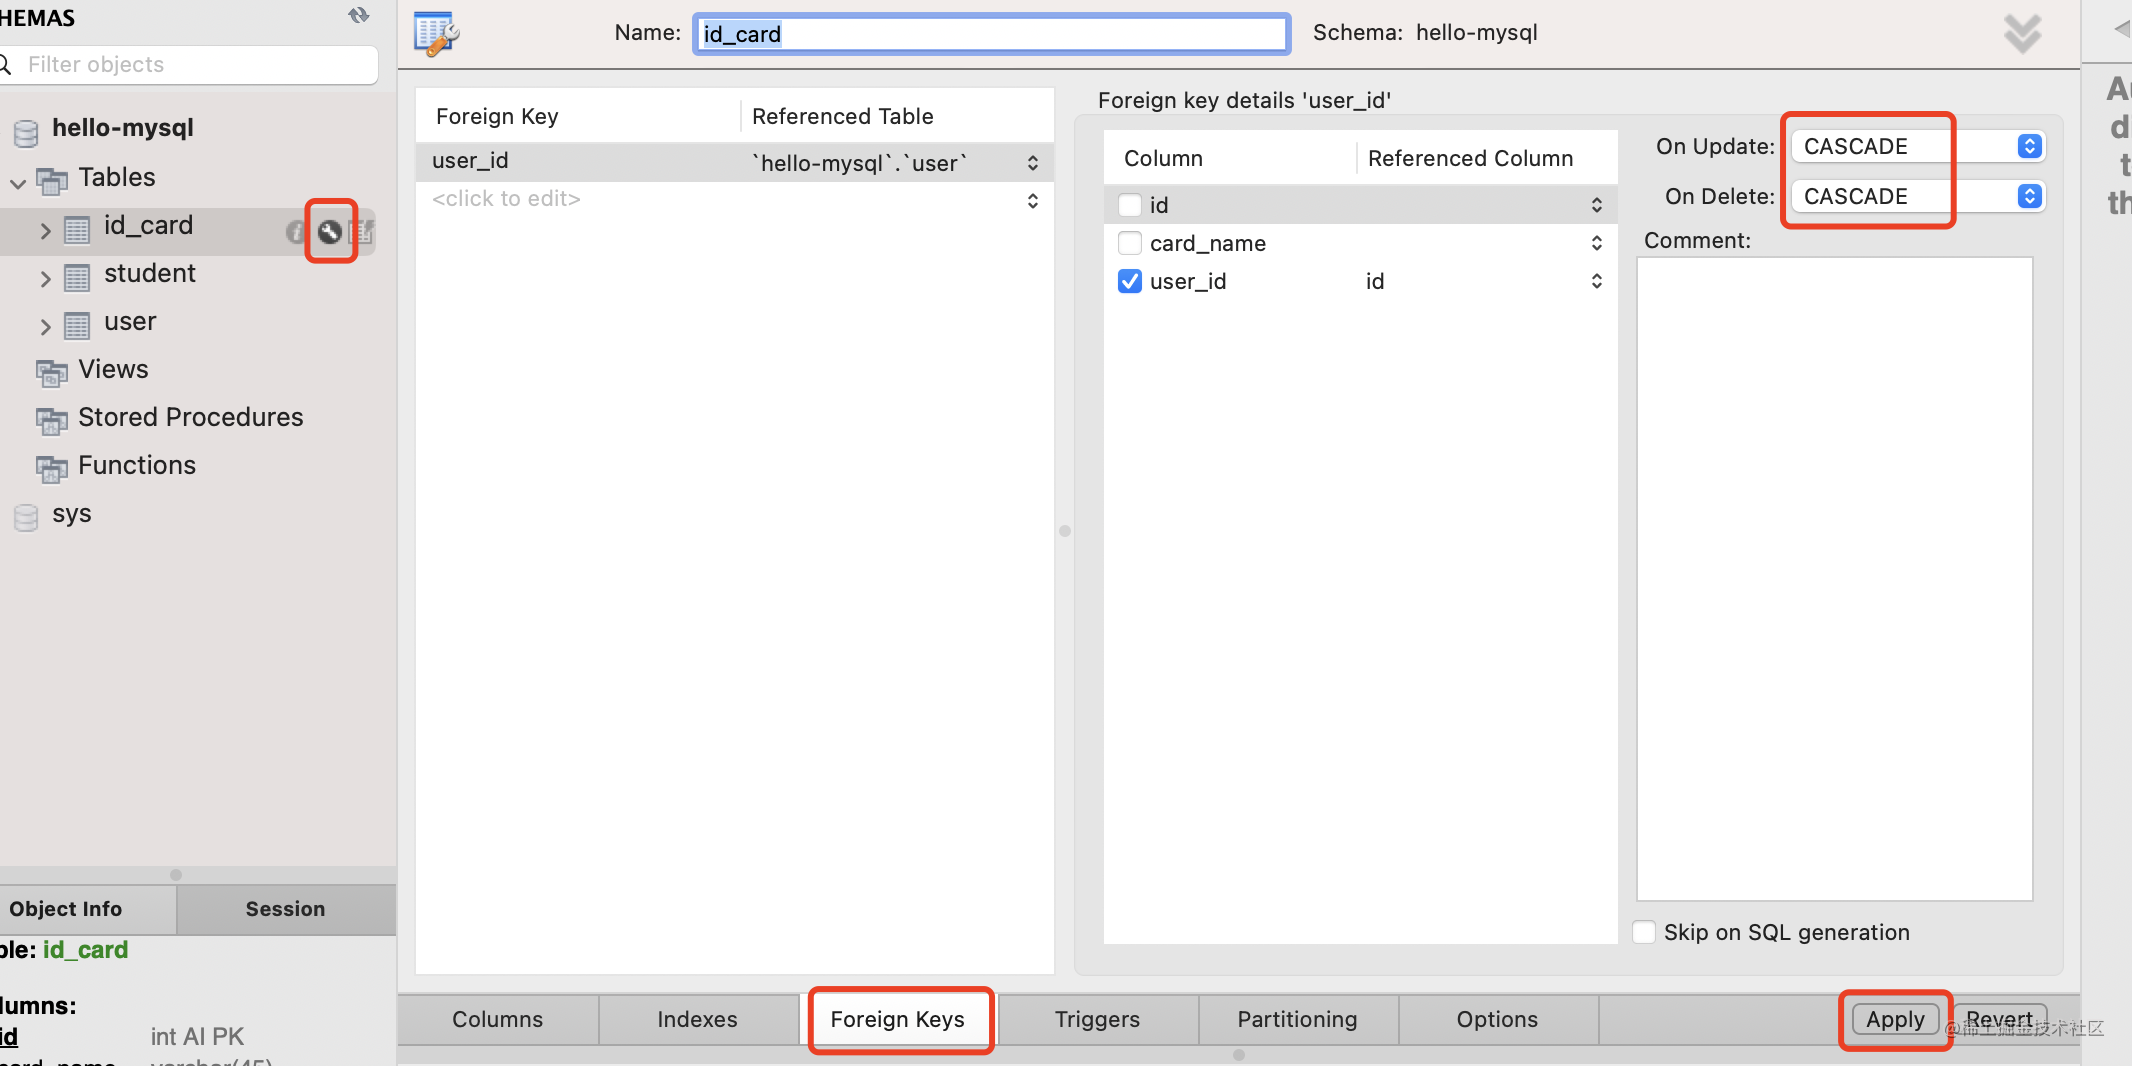Open the Triggers tab
Viewport: 2132px width, 1066px height.
click(1098, 1019)
